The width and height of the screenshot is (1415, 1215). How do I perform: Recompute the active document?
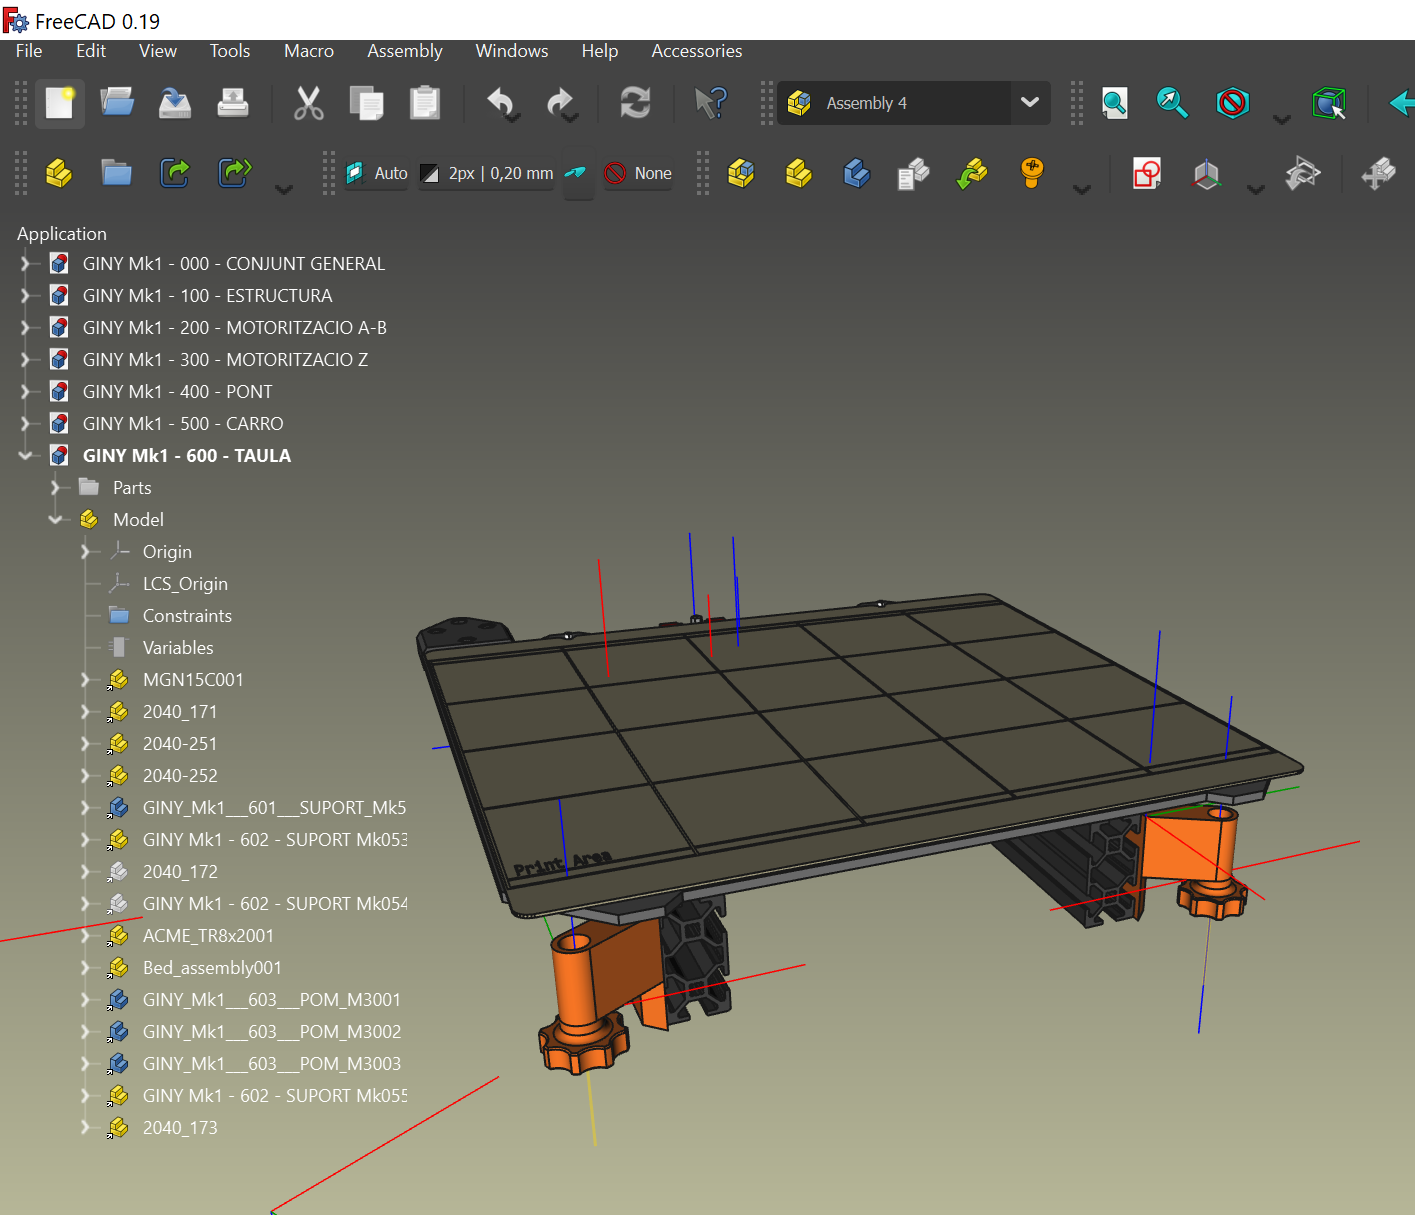click(635, 103)
